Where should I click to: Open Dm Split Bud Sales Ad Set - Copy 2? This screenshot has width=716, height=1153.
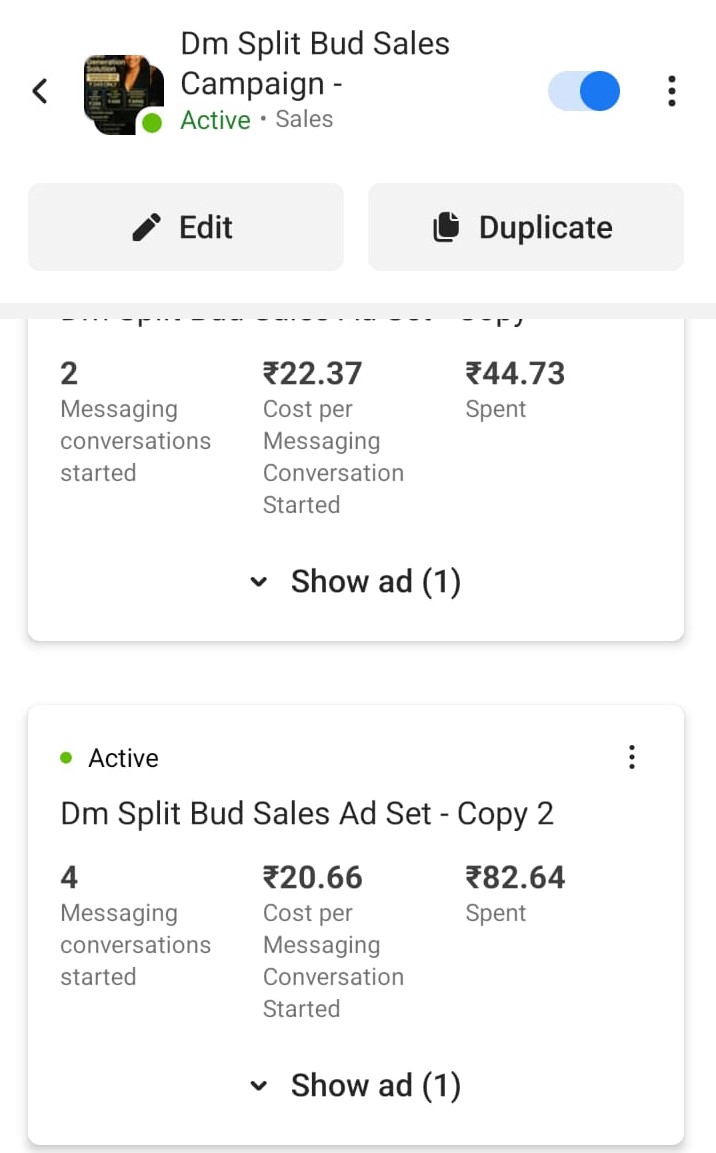click(x=307, y=813)
